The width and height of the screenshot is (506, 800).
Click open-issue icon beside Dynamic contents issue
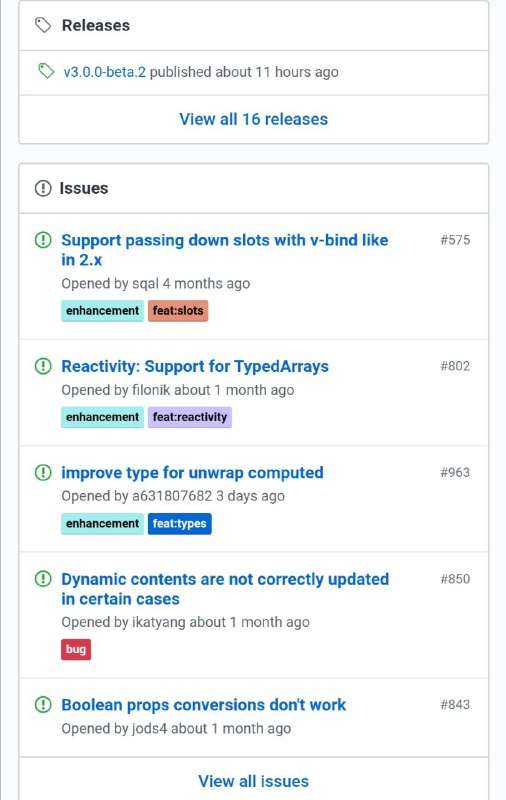pyautogui.click(x=43, y=579)
